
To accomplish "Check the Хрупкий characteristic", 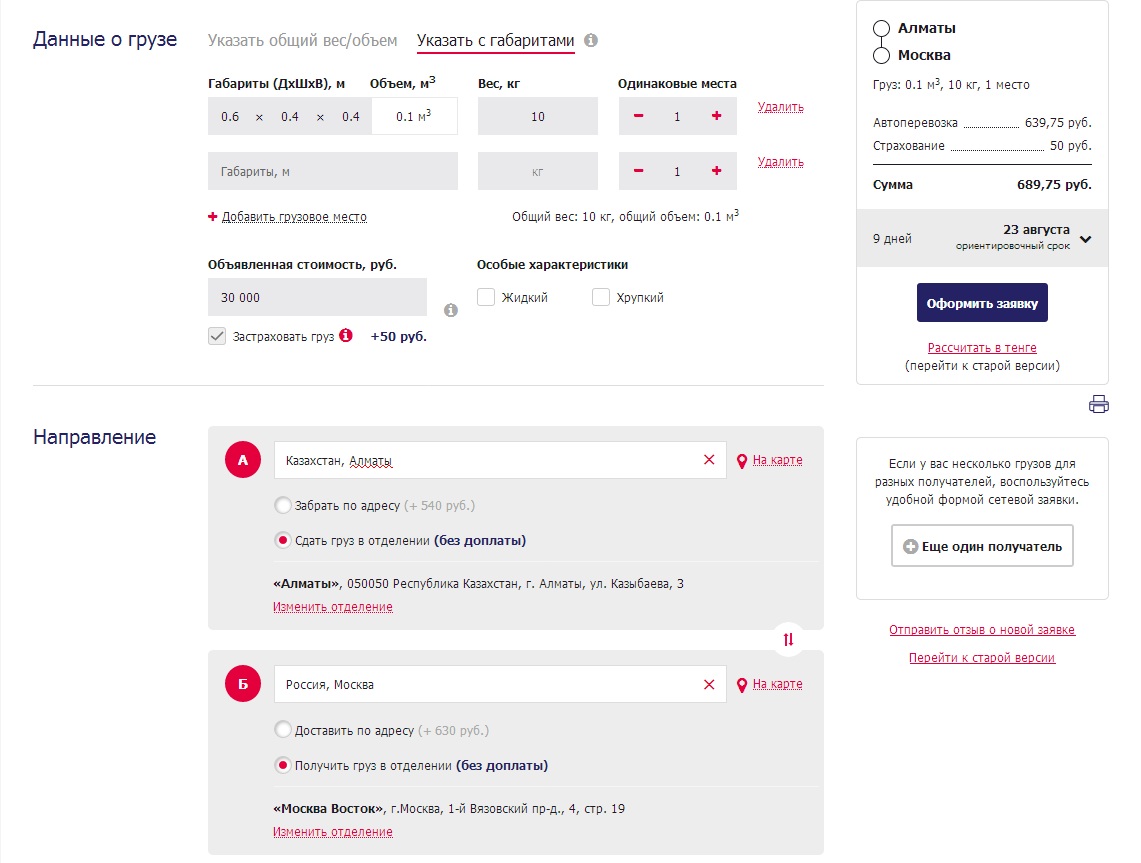I will tap(601, 297).
